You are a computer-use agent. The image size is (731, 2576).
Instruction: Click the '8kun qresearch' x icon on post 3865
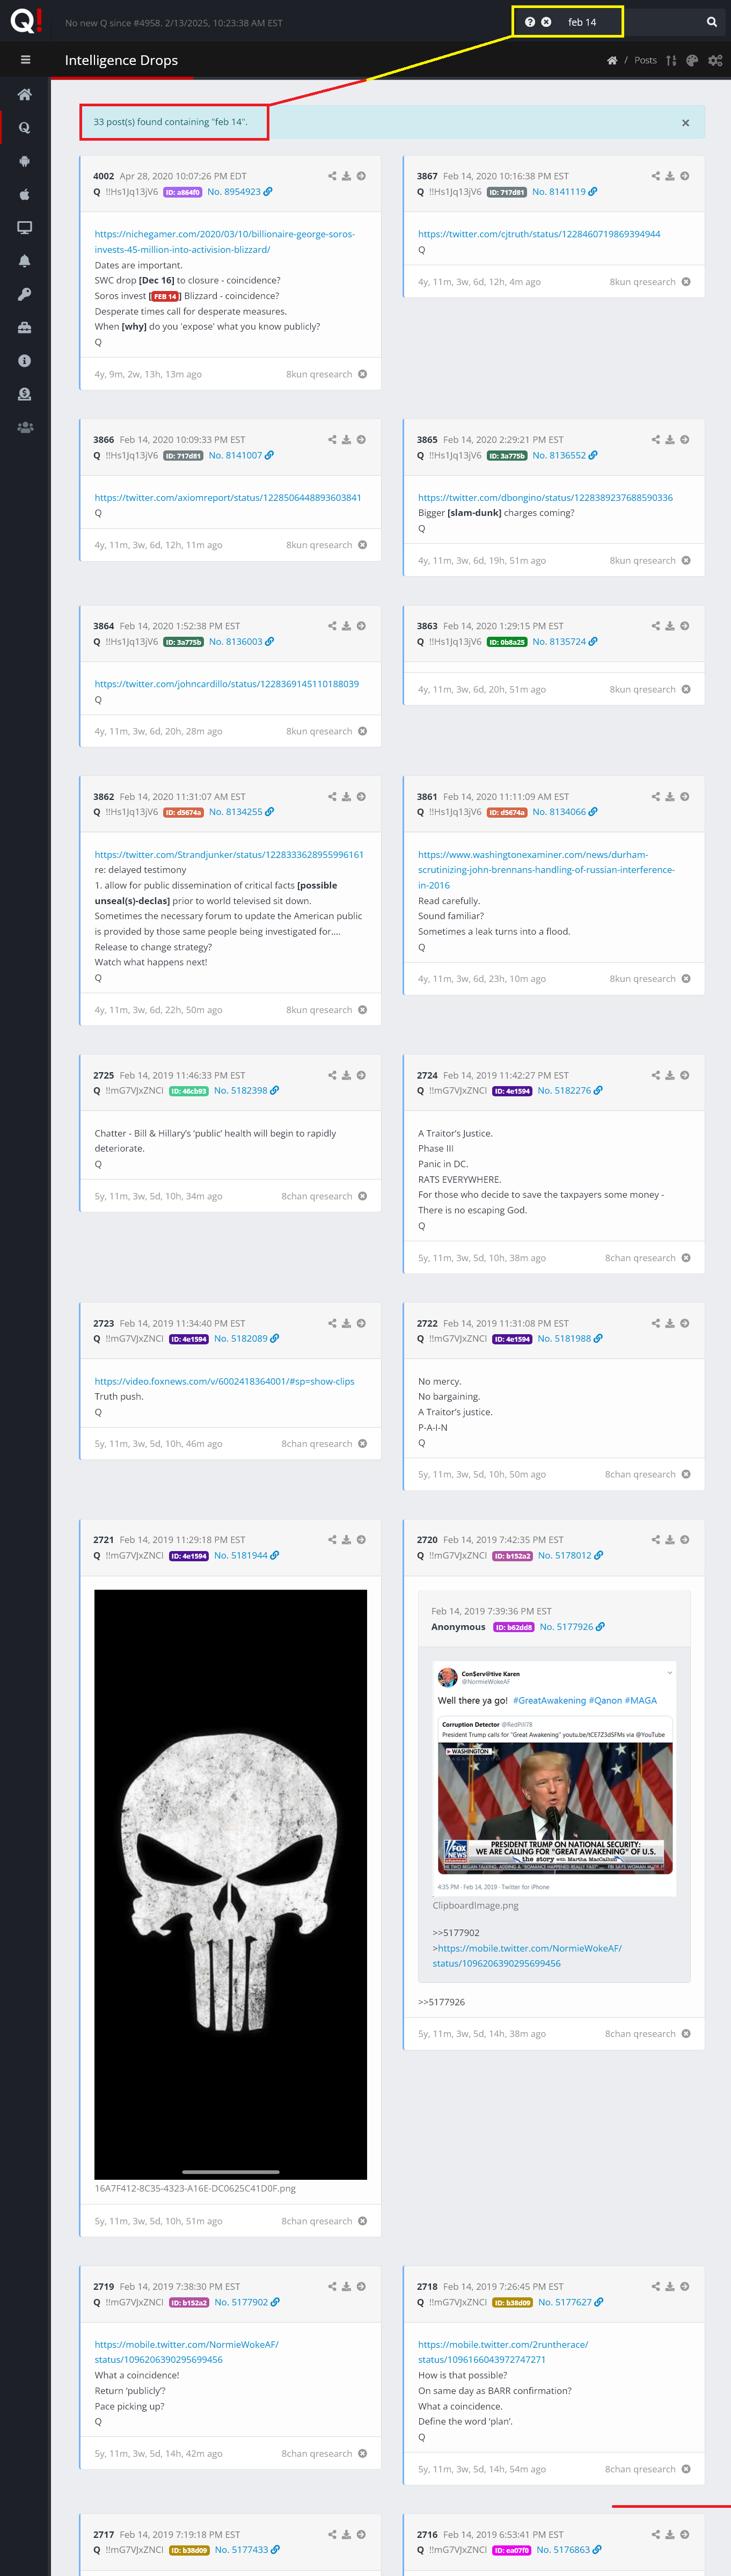(x=686, y=561)
